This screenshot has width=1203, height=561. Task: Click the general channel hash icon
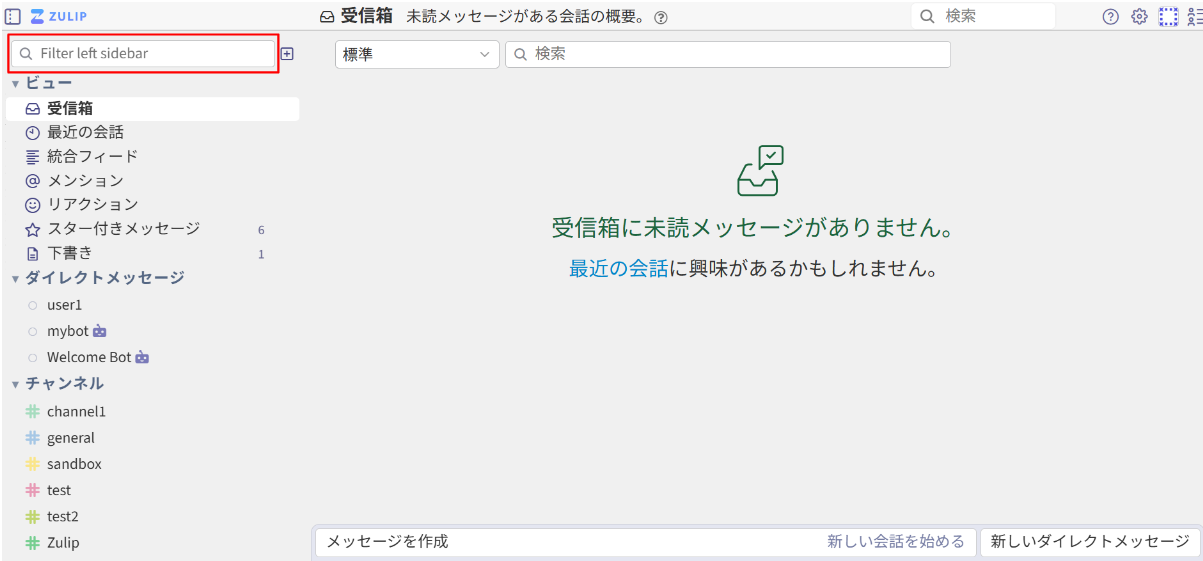32,438
